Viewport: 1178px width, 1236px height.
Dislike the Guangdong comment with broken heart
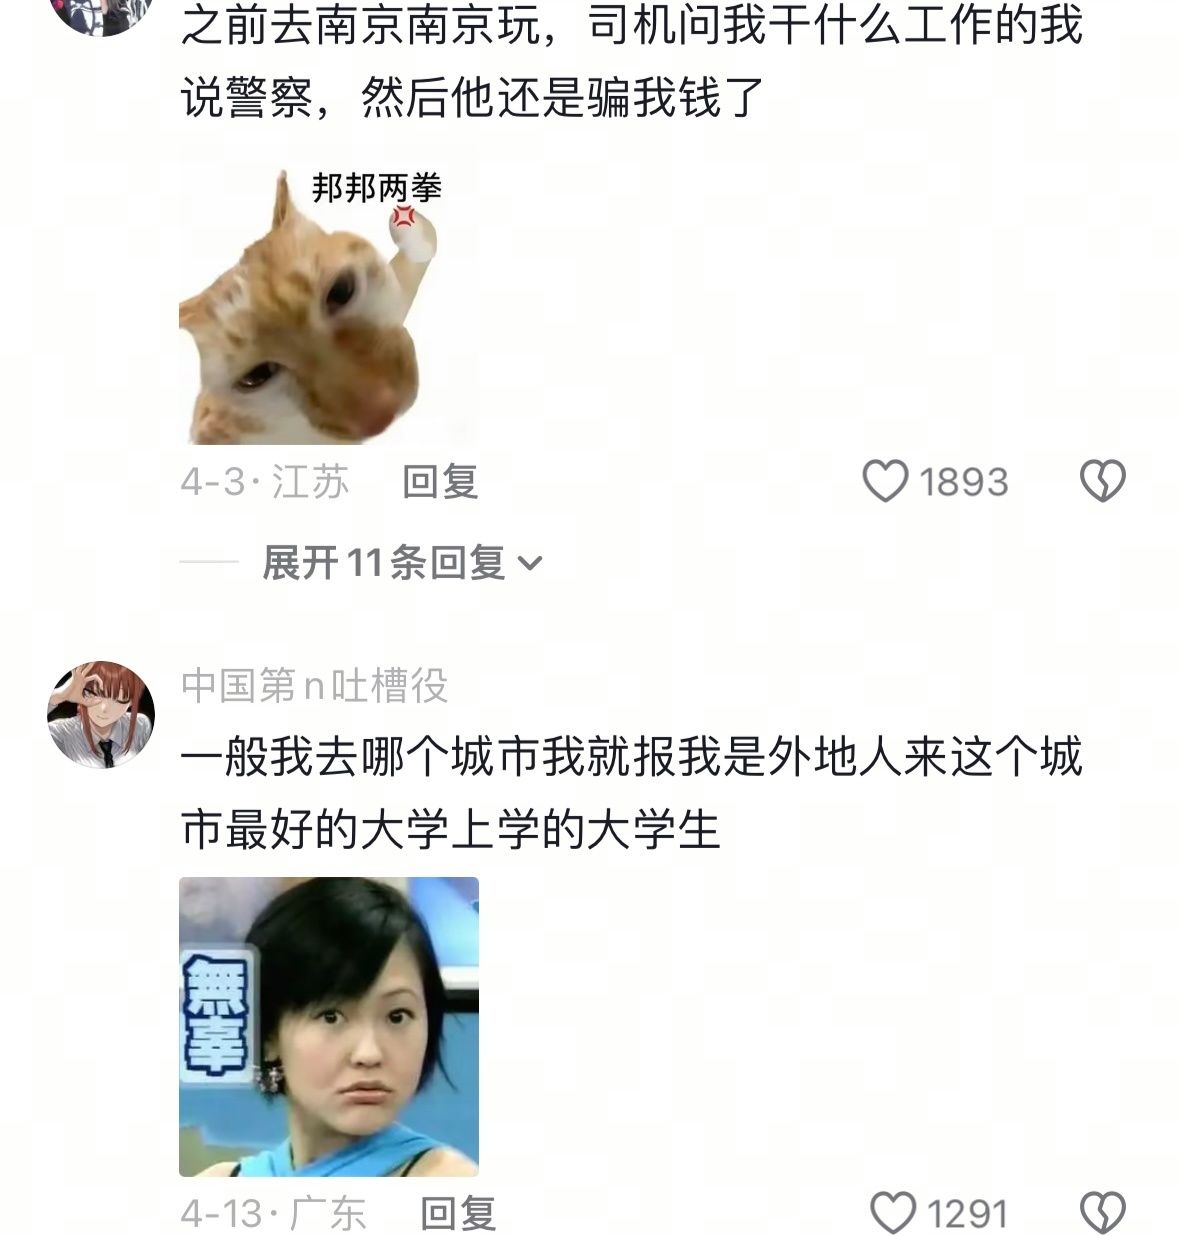tap(1103, 1213)
